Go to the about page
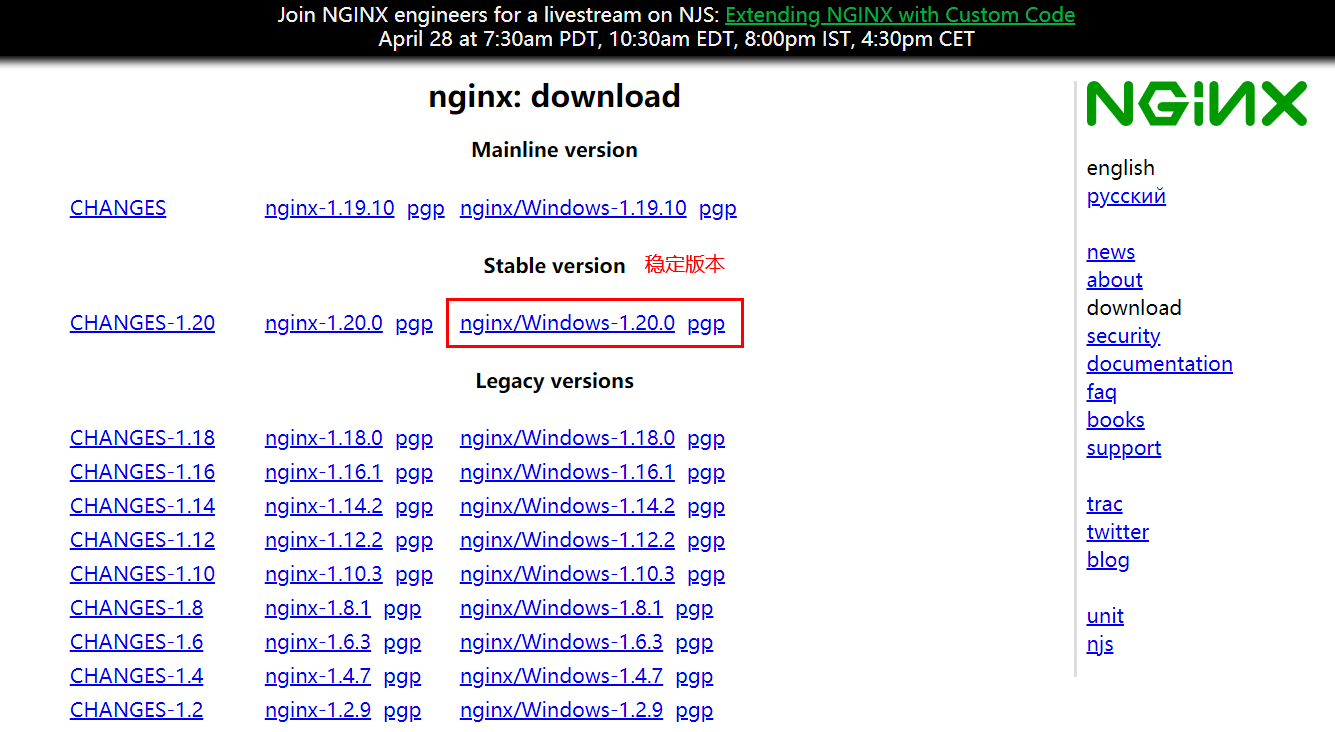Screen dimensions: 1335x732 coord(1114,280)
